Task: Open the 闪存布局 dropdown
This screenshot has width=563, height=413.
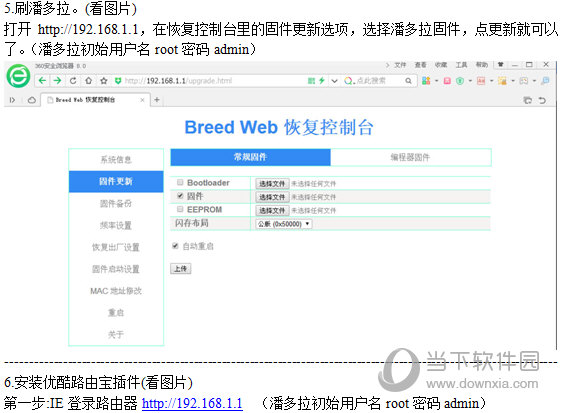Action: point(284,224)
